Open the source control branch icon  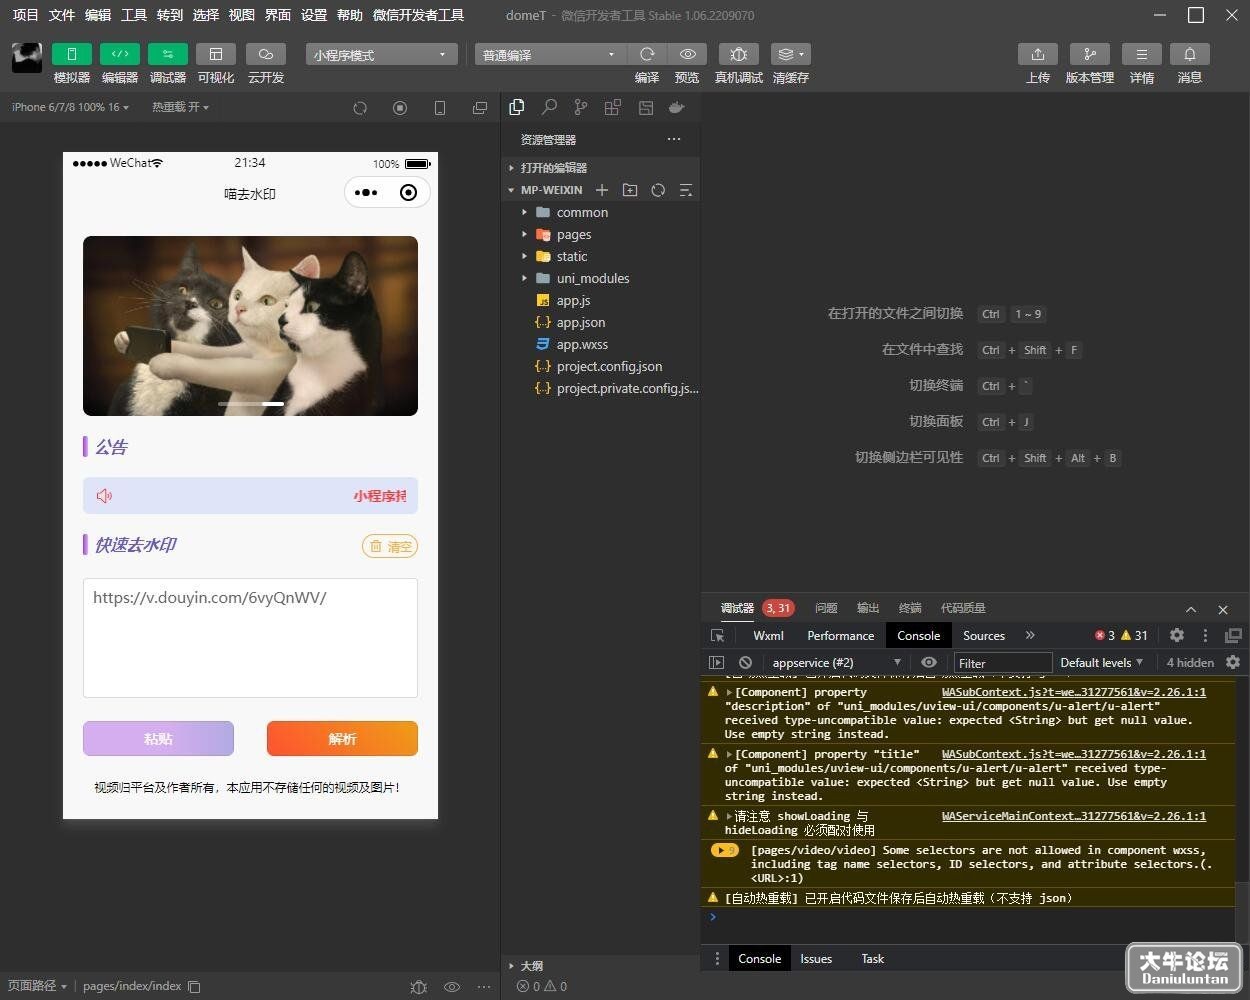click(581, 107)
